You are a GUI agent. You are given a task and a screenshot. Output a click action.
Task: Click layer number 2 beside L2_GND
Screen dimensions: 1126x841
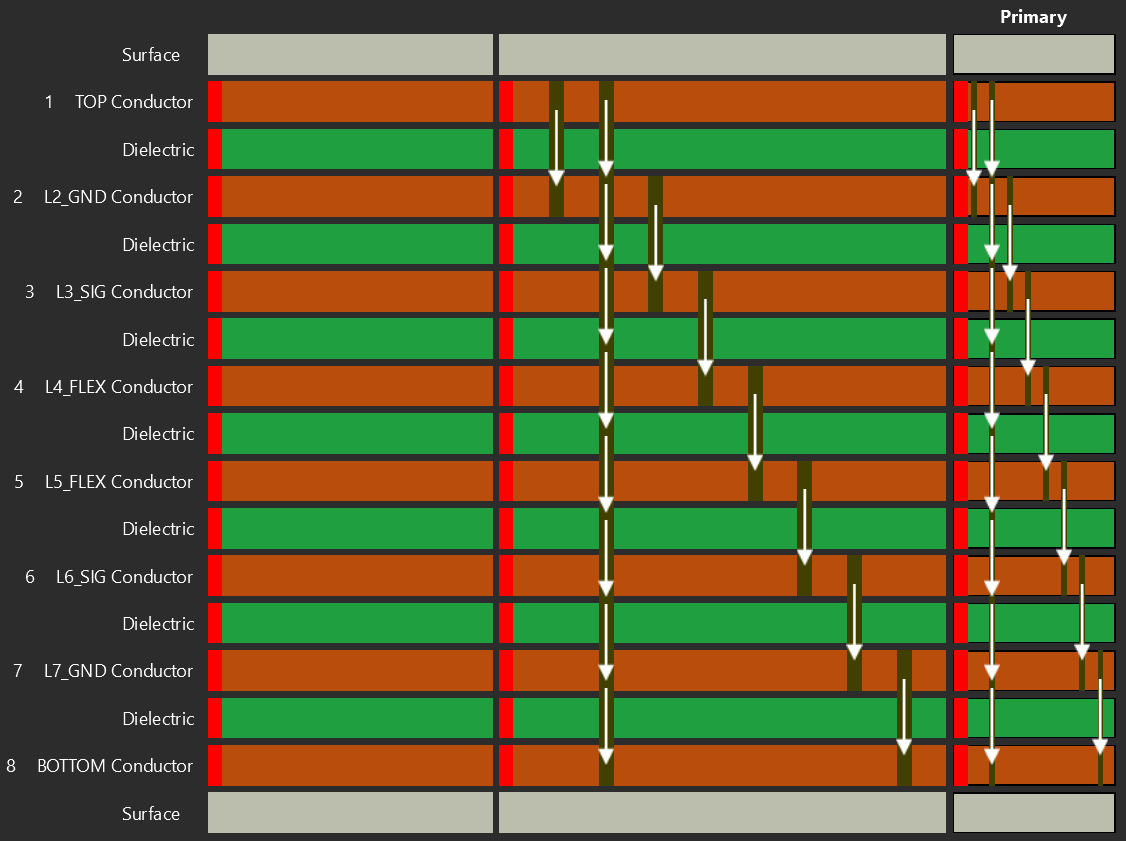pyautogui.click(x=18, y=197)
